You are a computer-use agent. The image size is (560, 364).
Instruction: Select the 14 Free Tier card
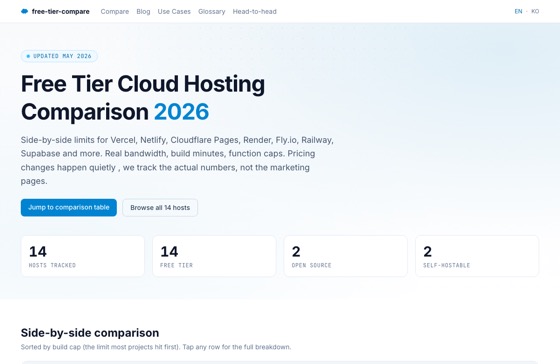pyautogui.click(x=214, y=256)
